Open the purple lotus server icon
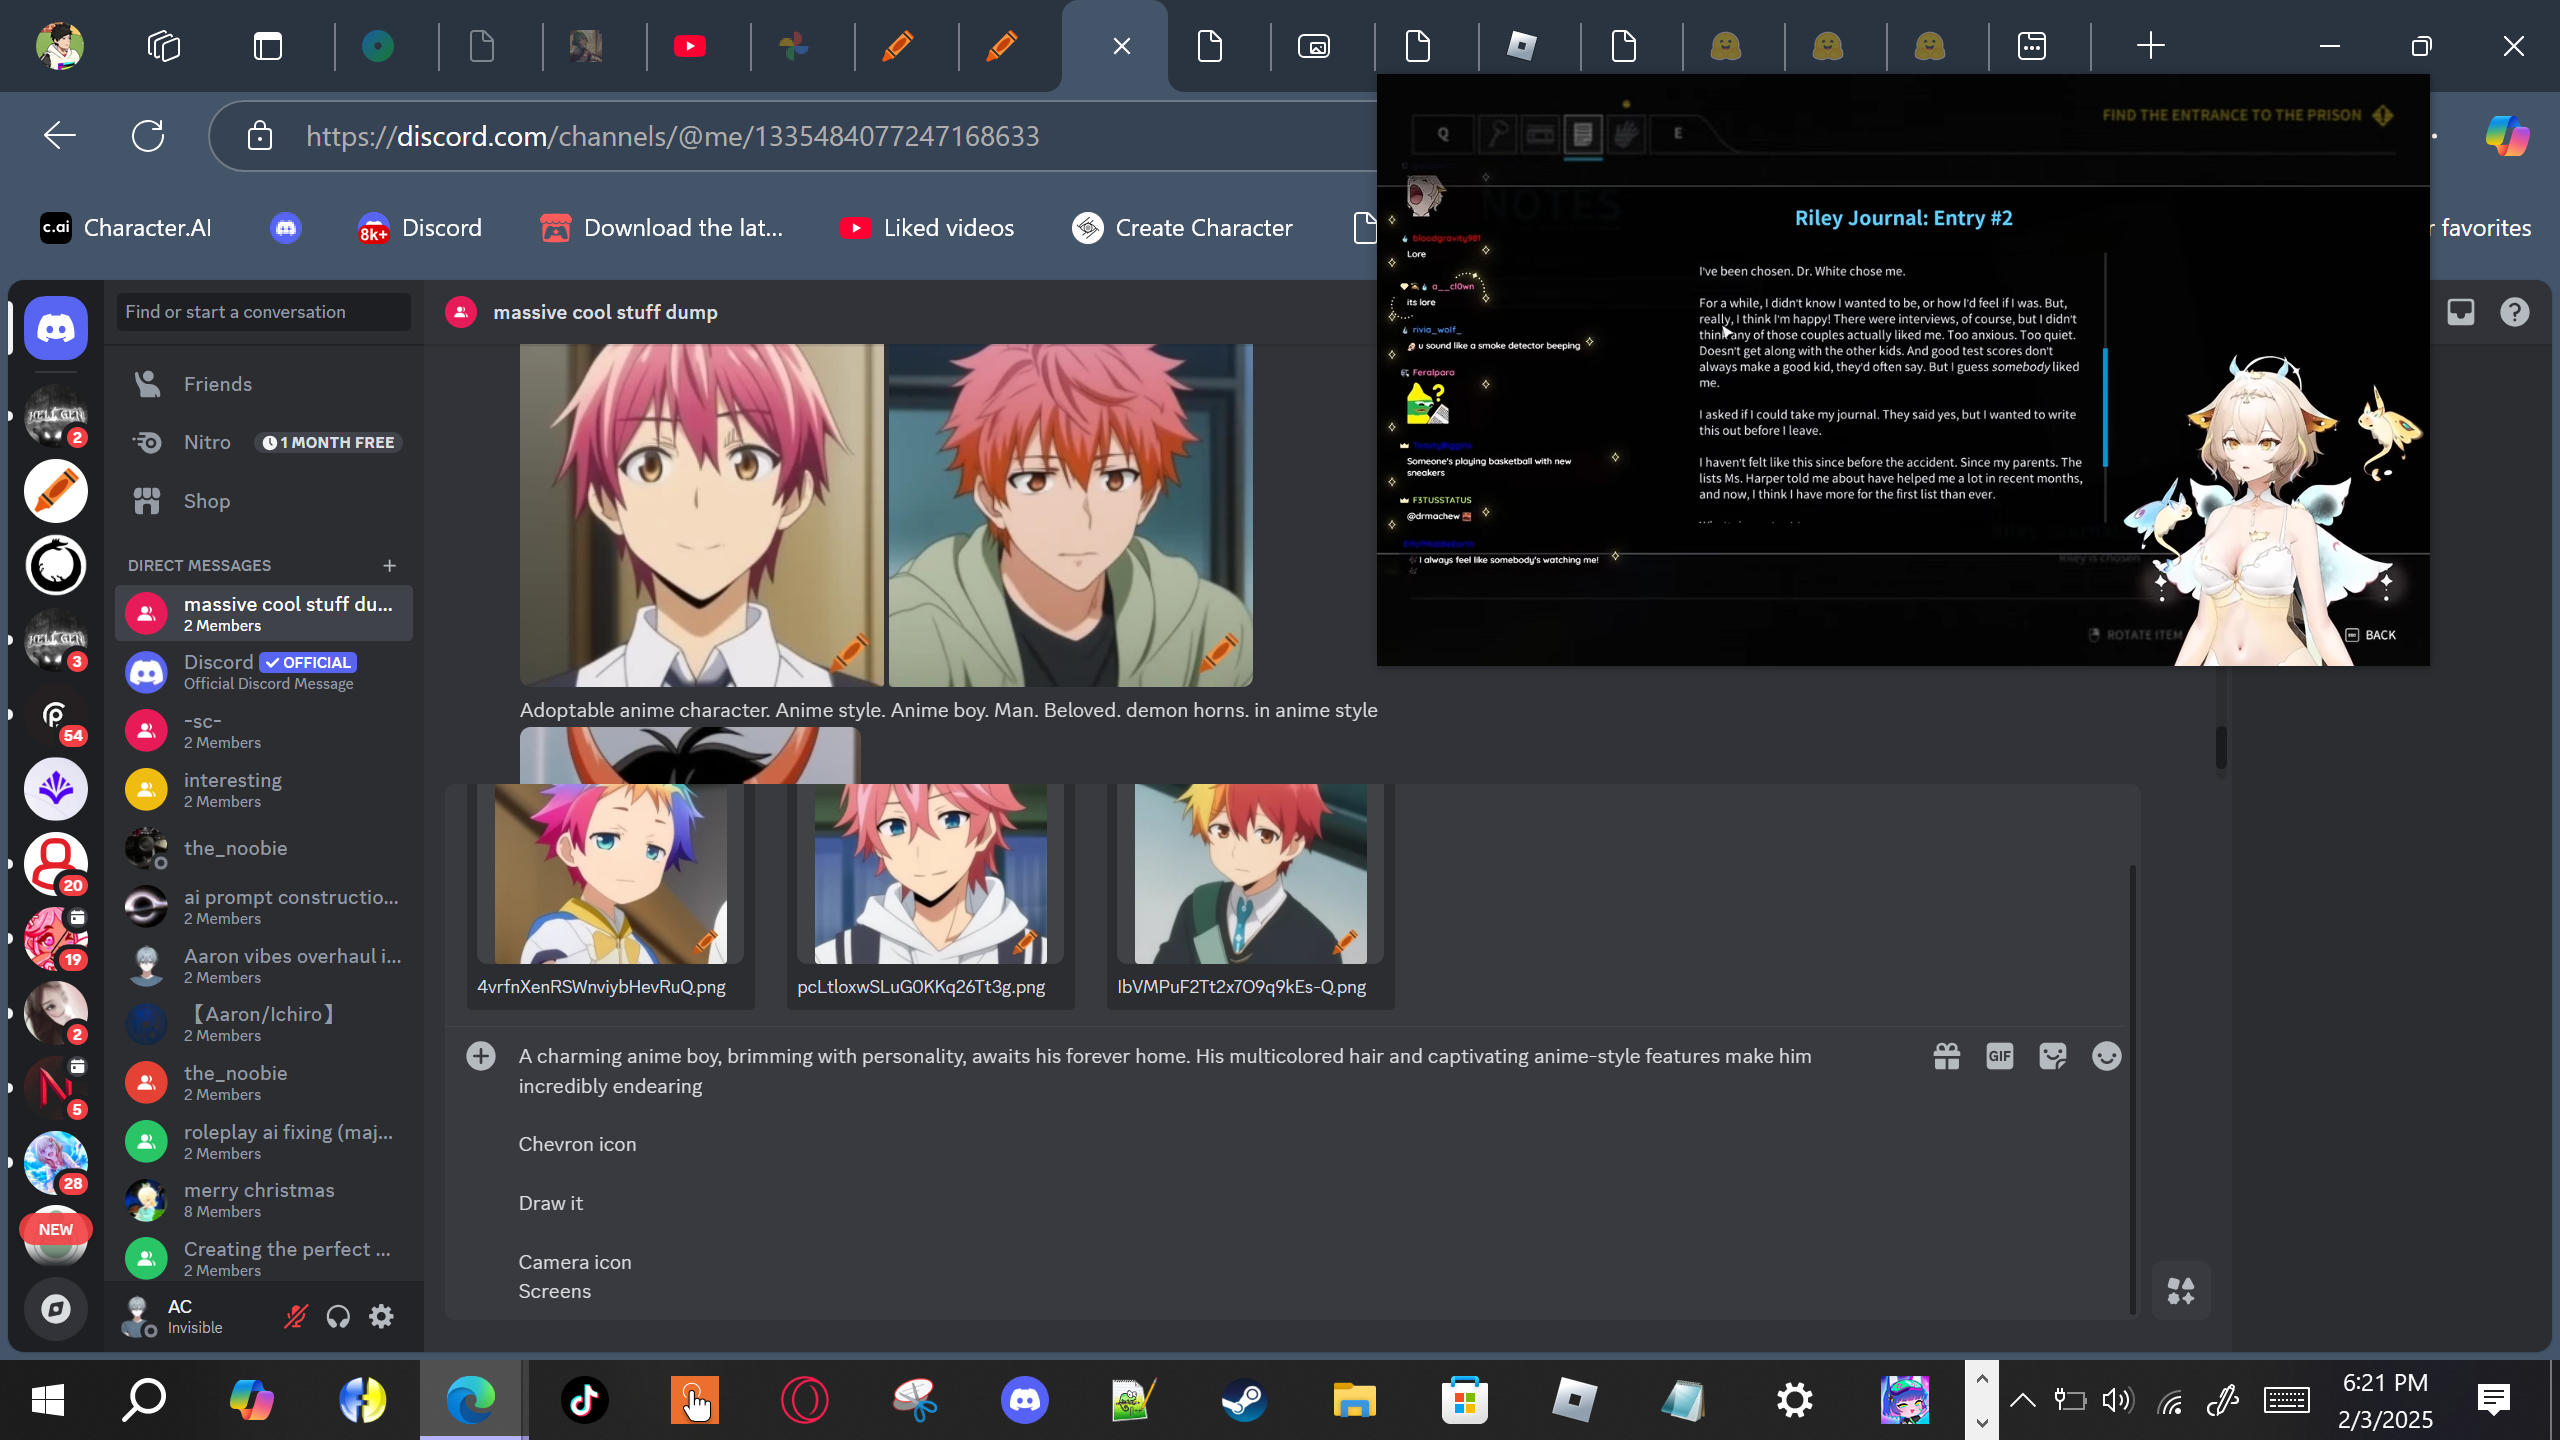 click(x=56, y=789)
